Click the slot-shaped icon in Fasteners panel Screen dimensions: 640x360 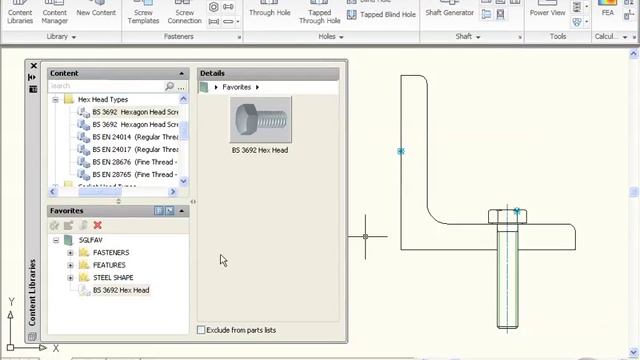point(229,21)
